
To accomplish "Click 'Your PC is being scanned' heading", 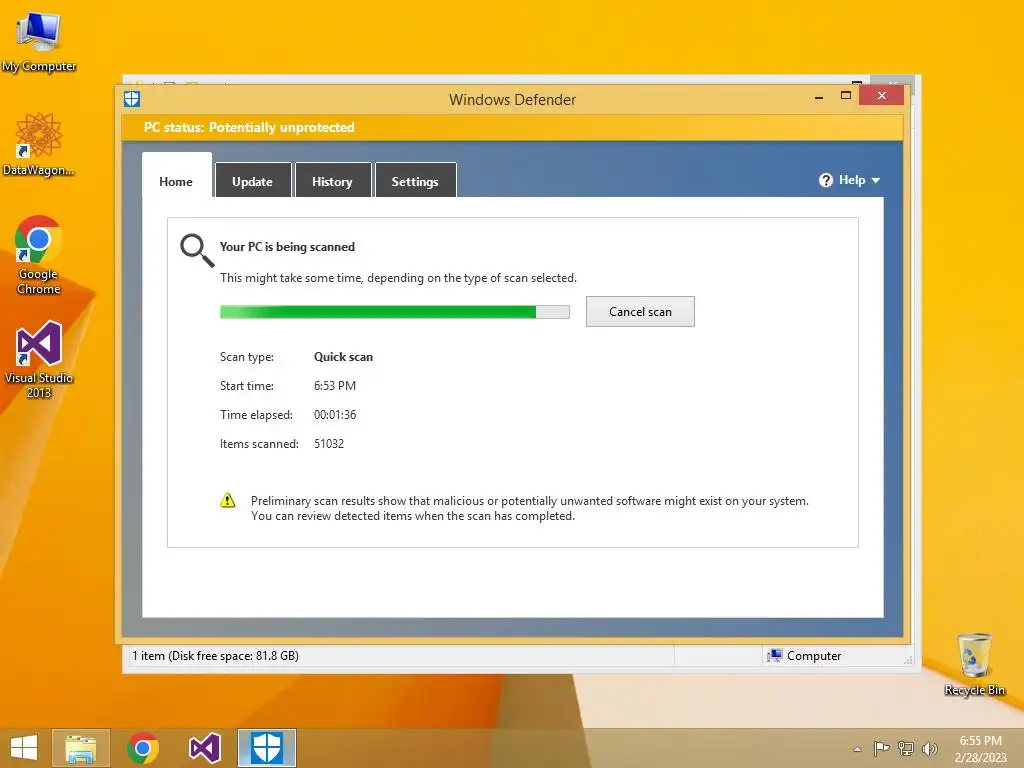I will click(287, 247).
